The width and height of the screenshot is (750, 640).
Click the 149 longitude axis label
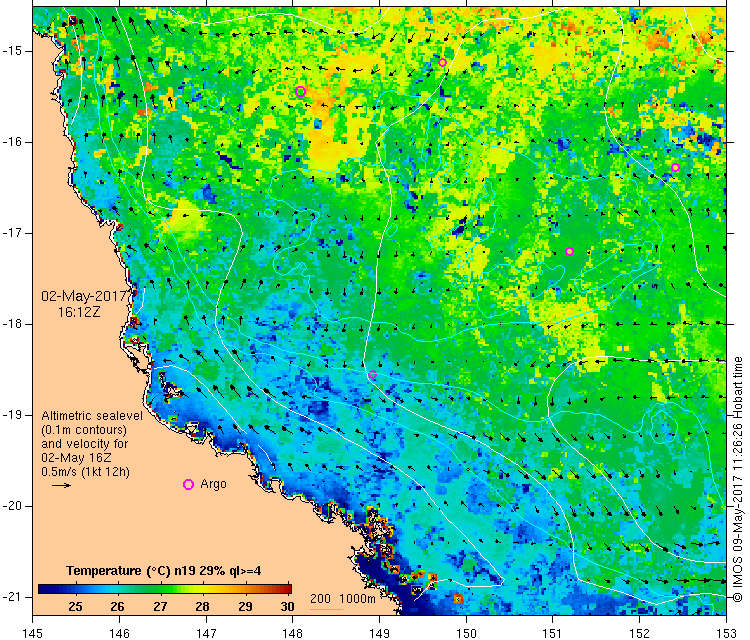click(379, 633)
